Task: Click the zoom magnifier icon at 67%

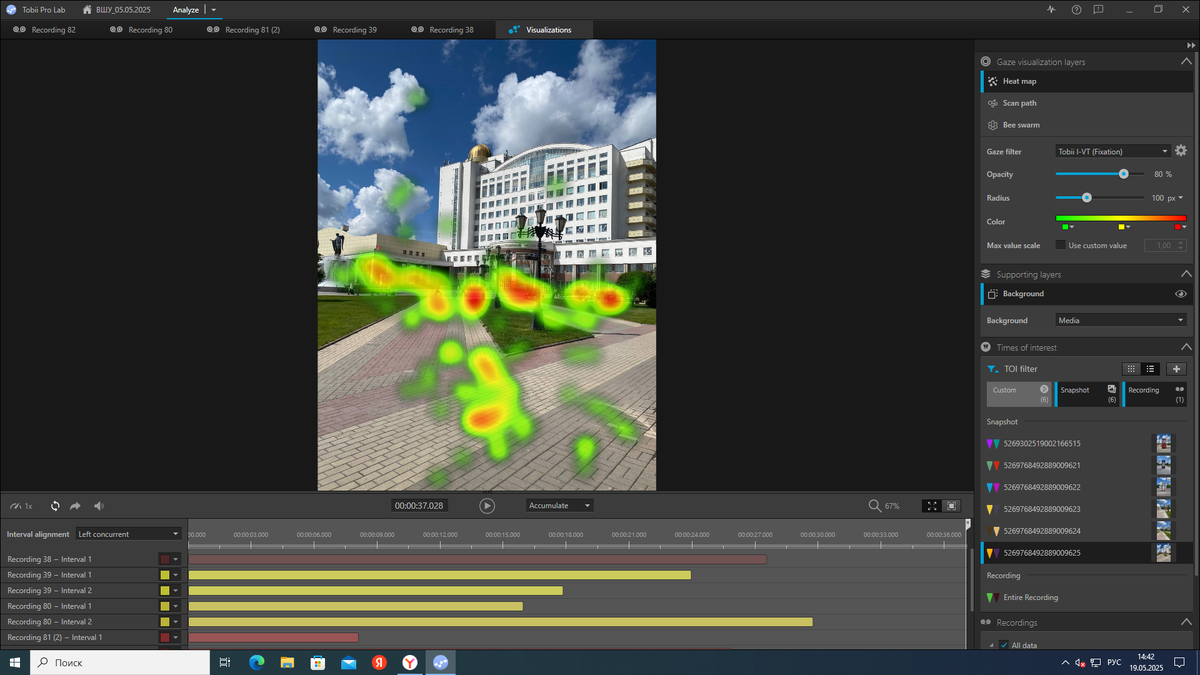Action: tap(875, 506)
